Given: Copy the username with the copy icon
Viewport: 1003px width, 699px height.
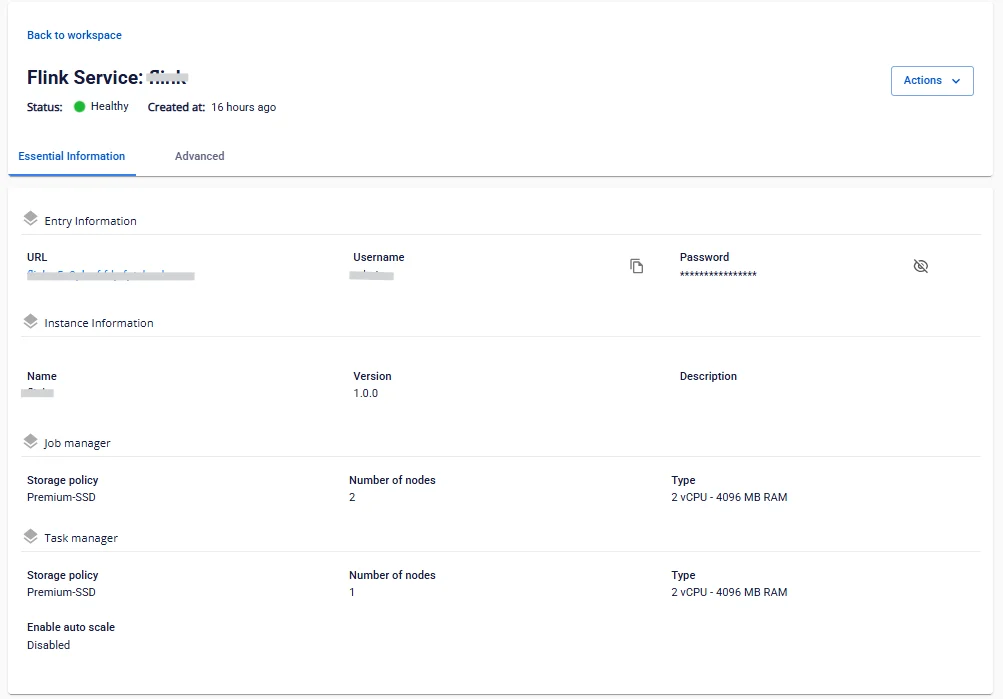Looking at the screenshot, I should [x=636, y=266].
